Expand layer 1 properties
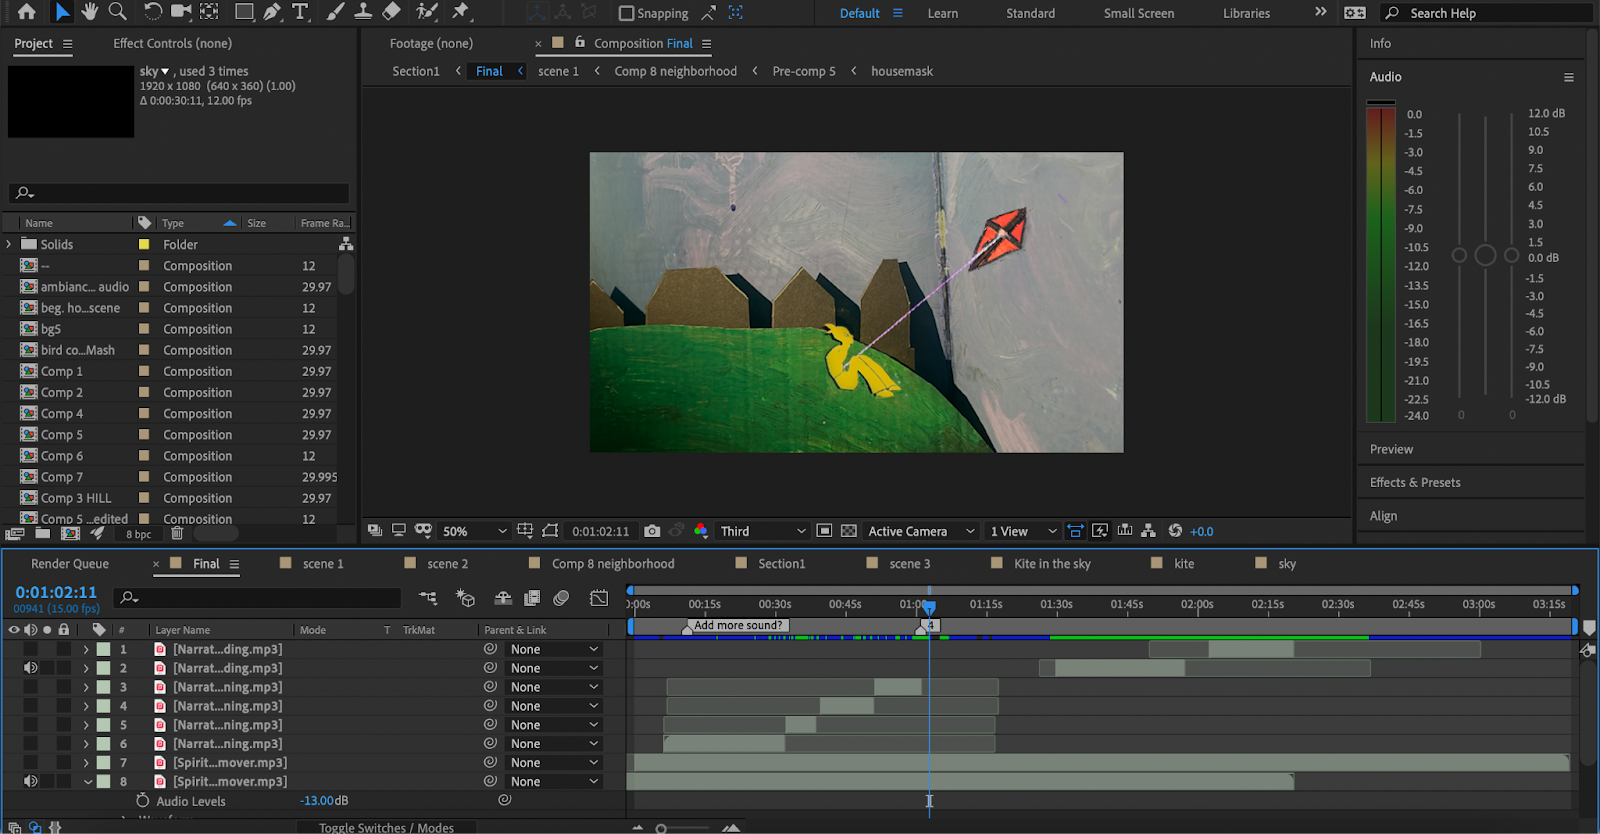This screenshot has height=834, width=1600. pos(86,649)
